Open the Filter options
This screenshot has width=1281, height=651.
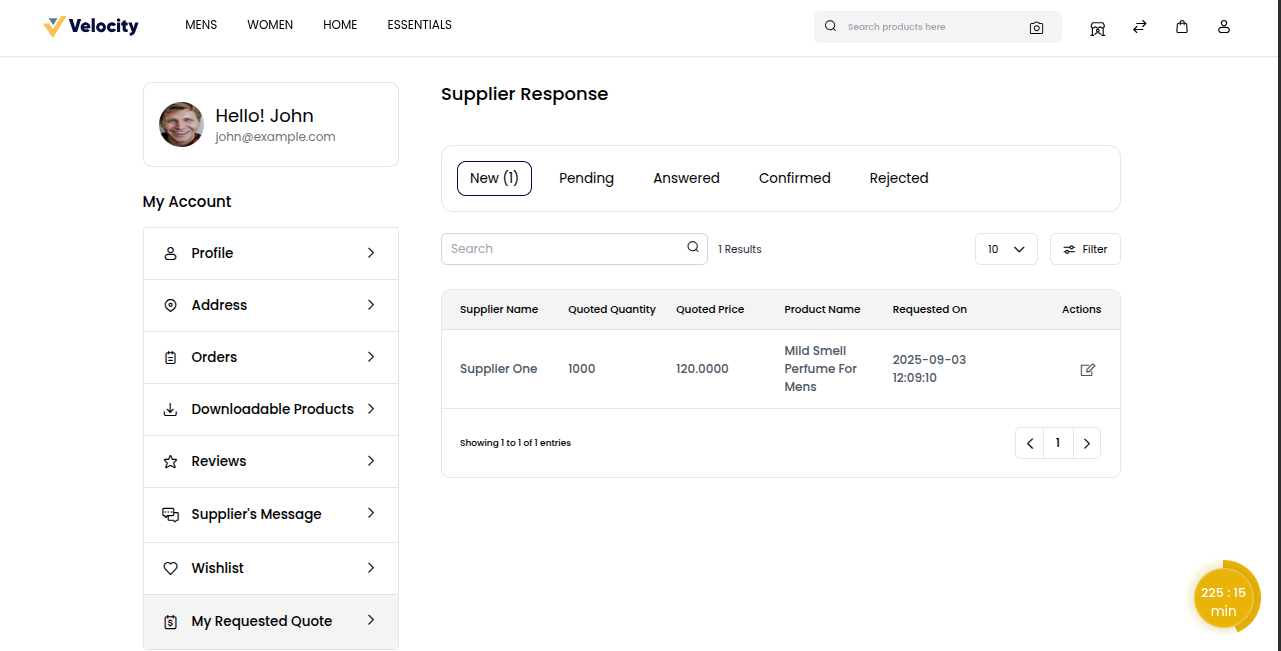coord(1085,248)
